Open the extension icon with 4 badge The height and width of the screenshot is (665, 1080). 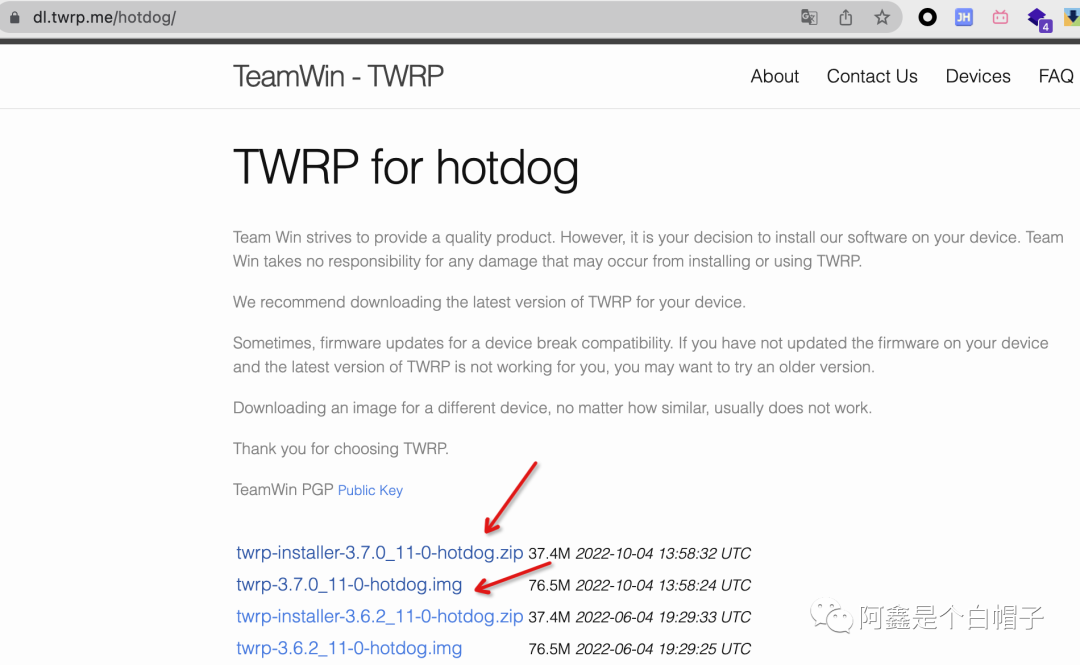click(x=1038, y=19)
